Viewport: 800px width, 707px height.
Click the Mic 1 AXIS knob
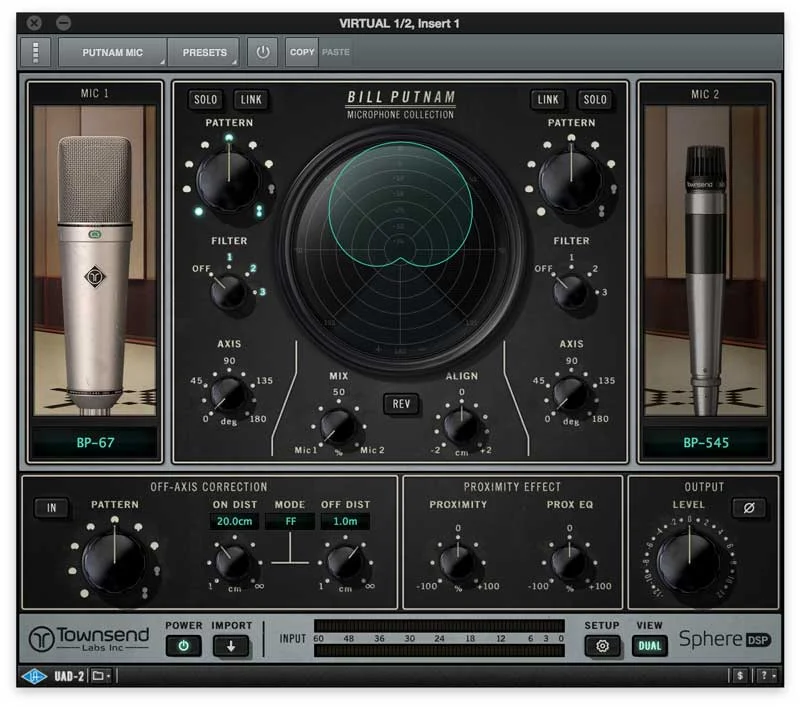pyautogui.click(x=228, y=395)
